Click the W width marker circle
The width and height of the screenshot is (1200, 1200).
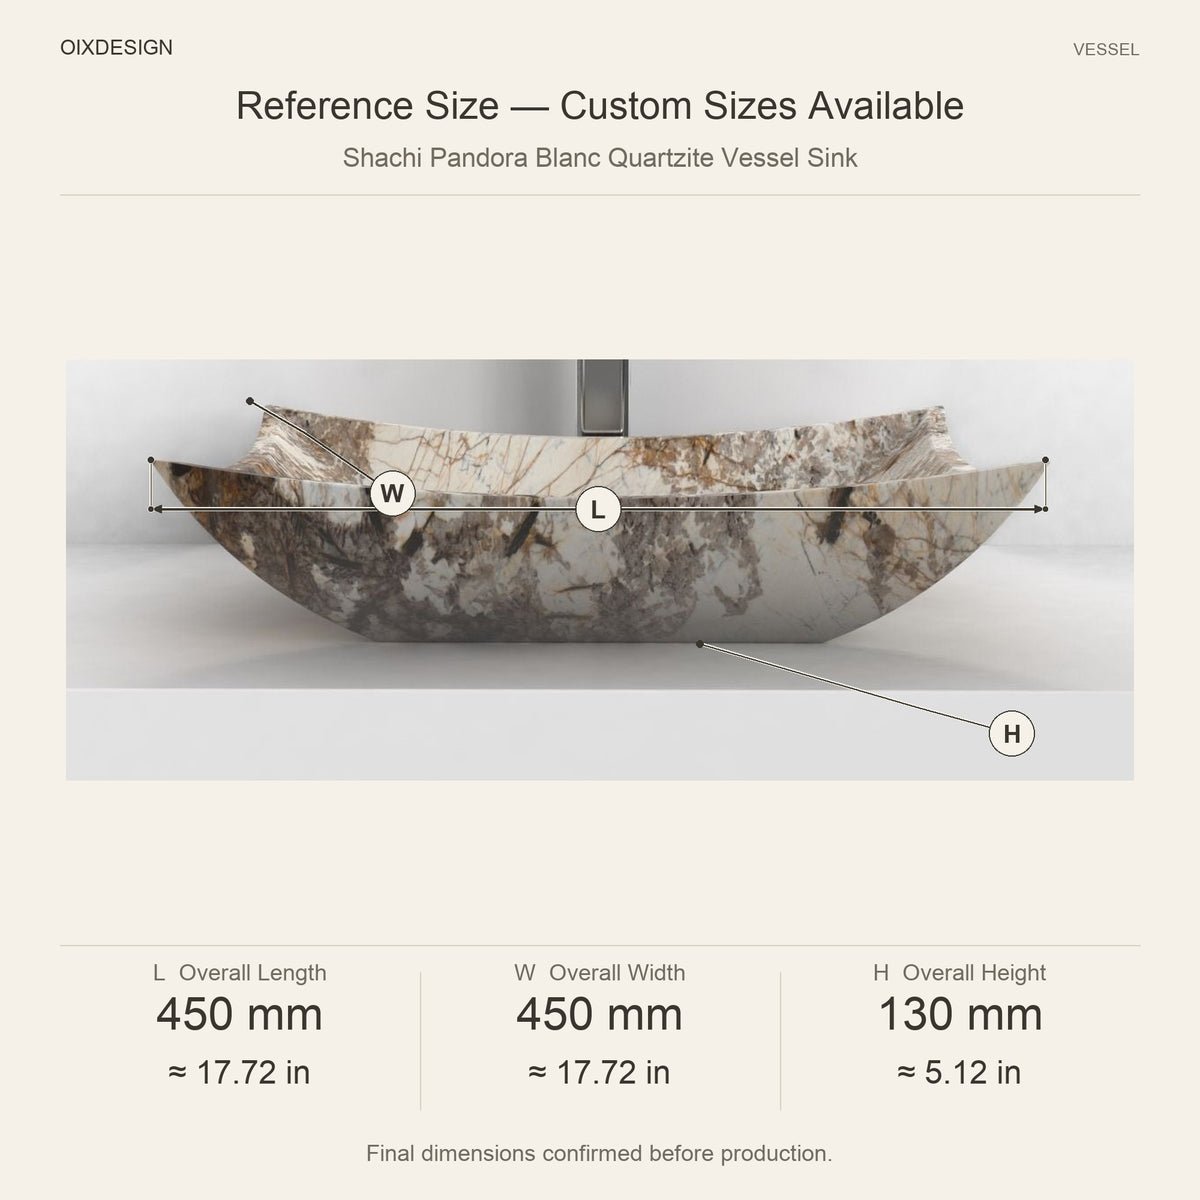click(392, 493)
